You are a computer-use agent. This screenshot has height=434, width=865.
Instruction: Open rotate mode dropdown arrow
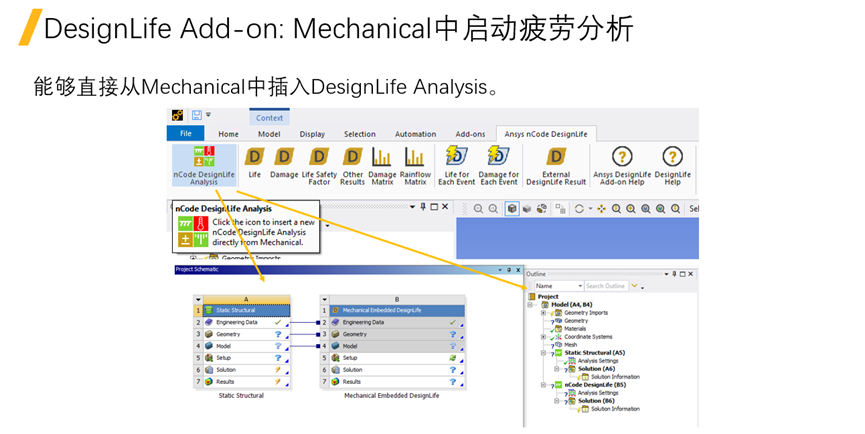pos(590,208)
